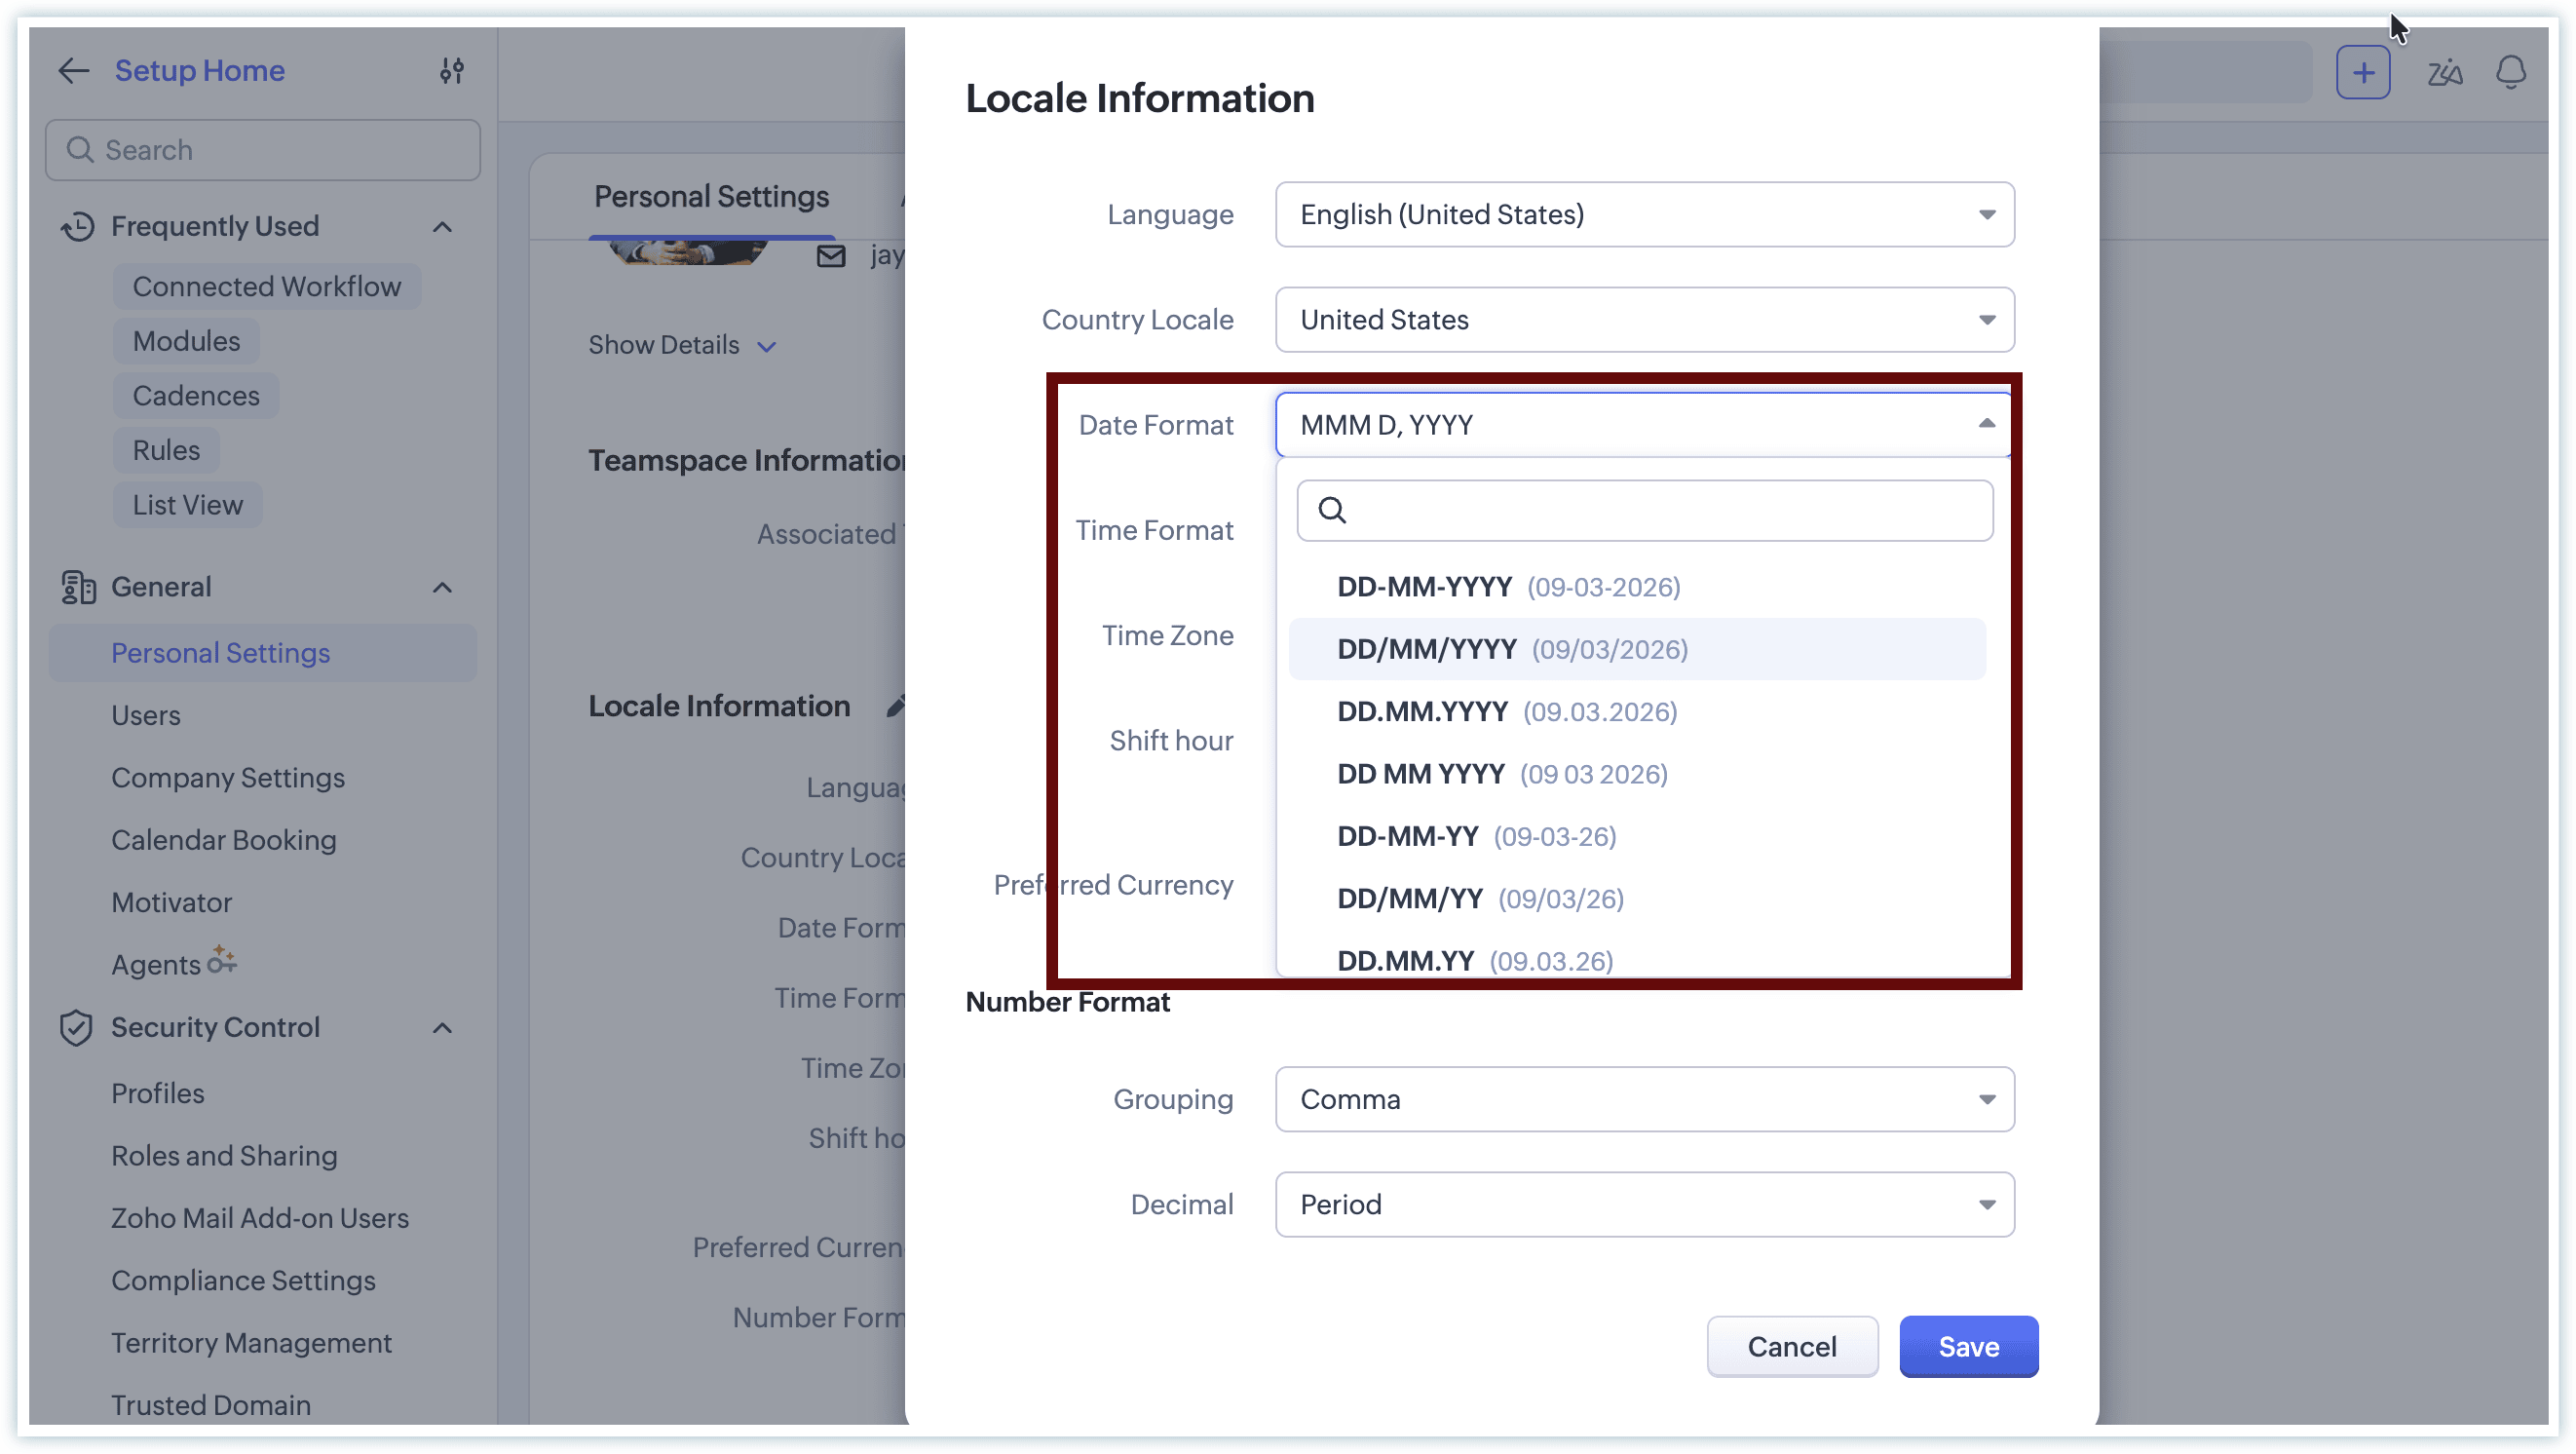Click the mail envelope icon in profile
This screenshot has width=2576, height=1454.
click(x=831, y=256)
